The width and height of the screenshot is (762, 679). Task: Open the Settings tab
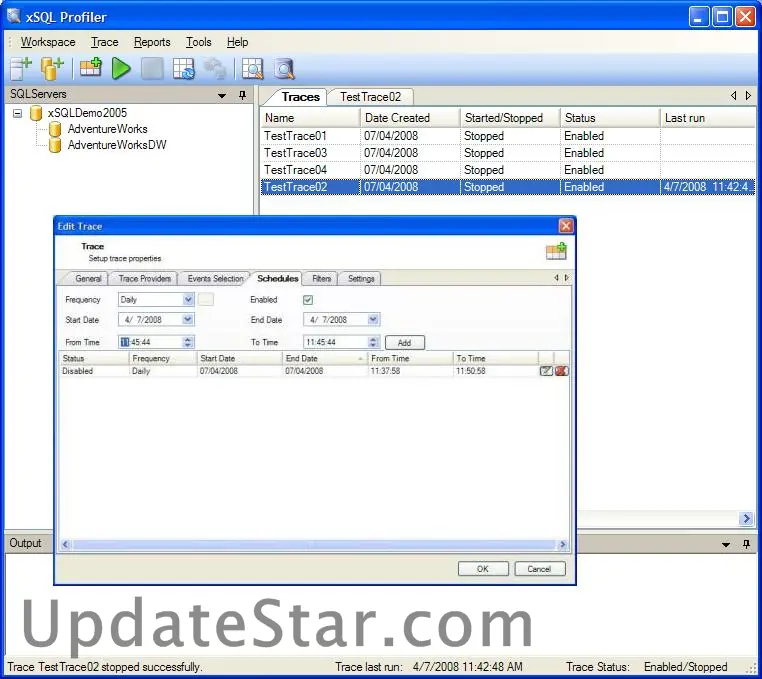[361, 279]
